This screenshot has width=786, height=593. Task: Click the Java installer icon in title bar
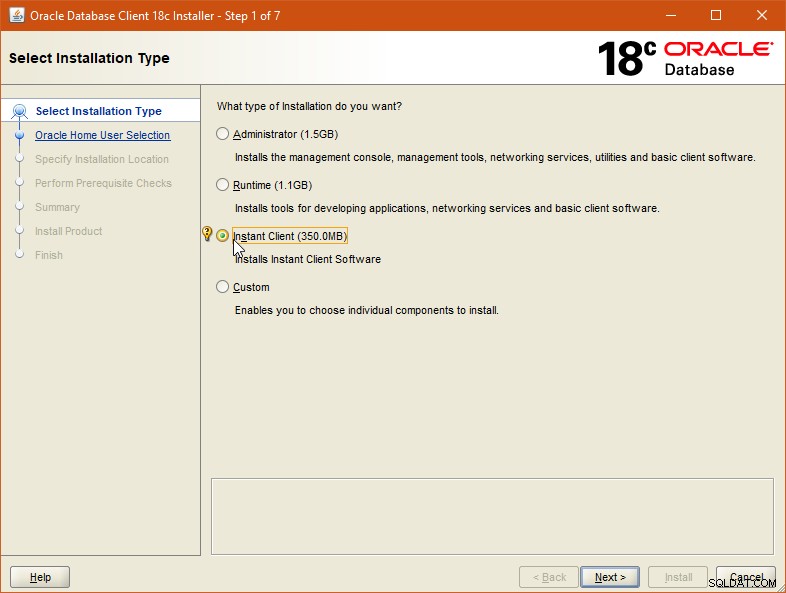click(x=17, y=15)
